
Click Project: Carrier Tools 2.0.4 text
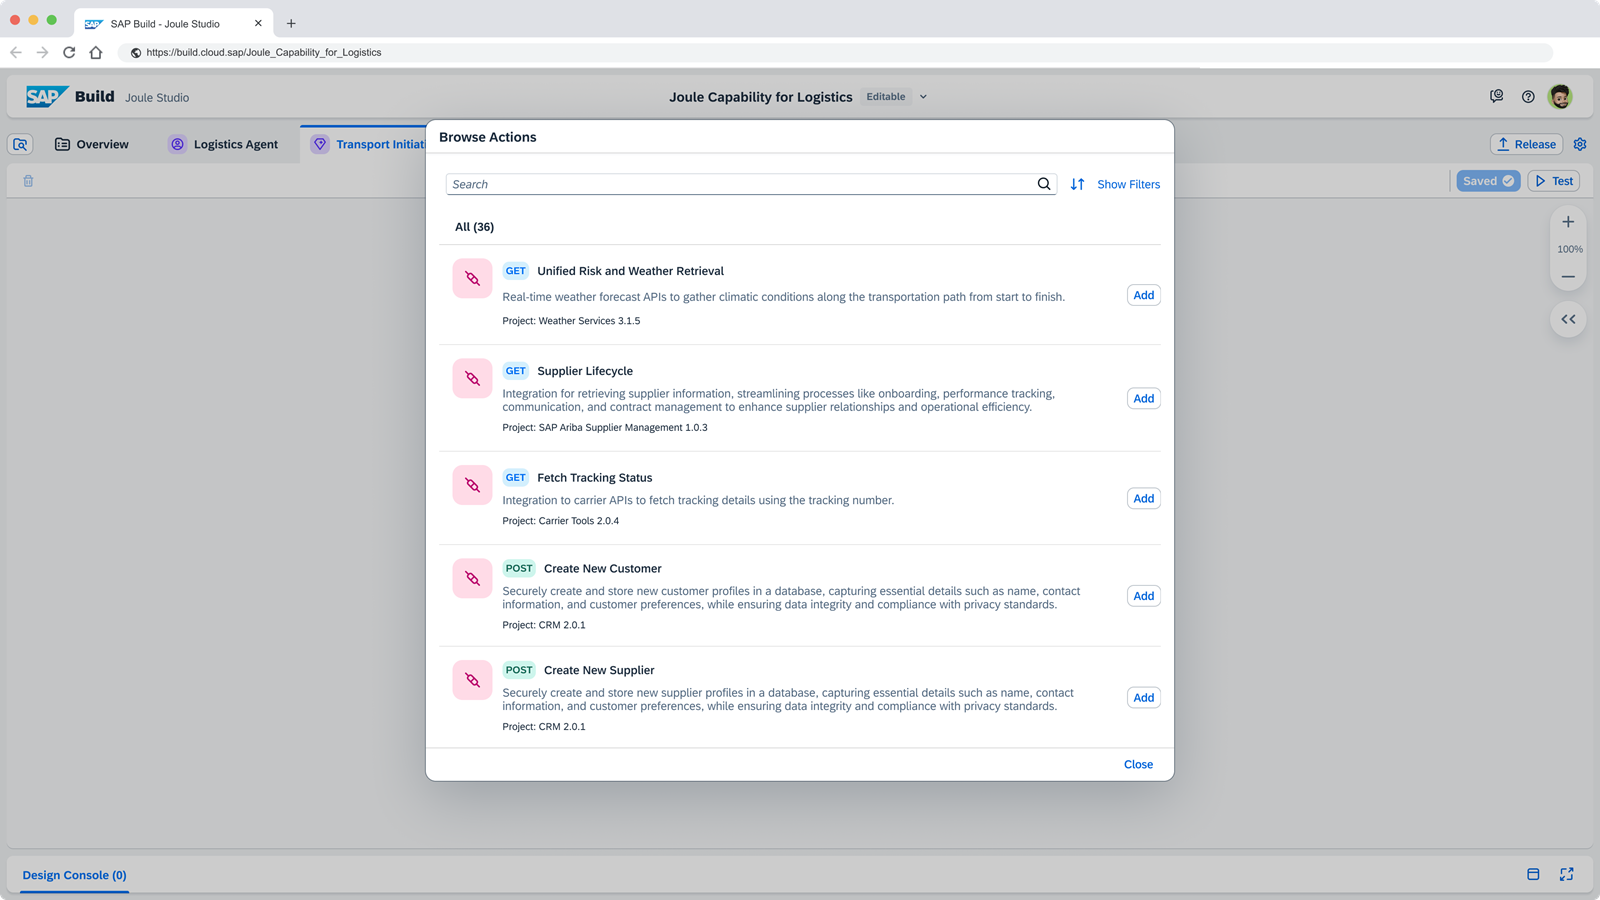click(x=561, y=521)
